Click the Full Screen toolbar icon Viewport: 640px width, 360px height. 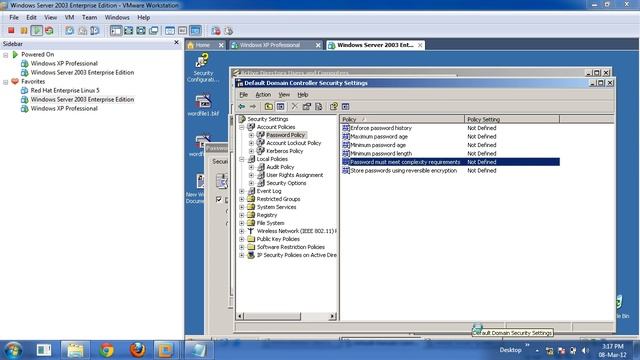[129, 30]
